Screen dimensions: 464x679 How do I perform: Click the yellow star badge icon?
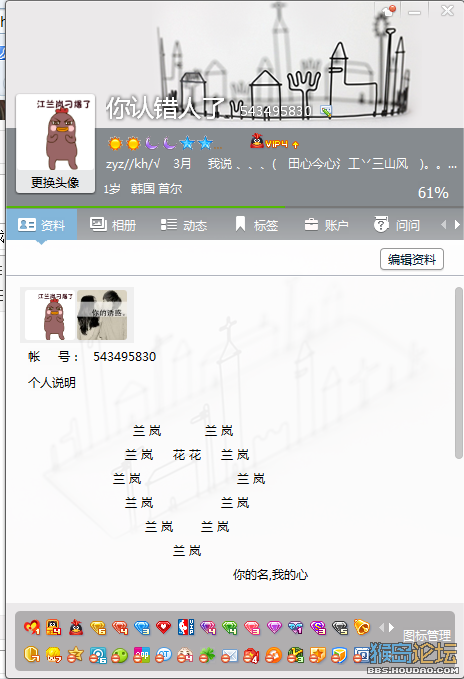tap(75, 655)
